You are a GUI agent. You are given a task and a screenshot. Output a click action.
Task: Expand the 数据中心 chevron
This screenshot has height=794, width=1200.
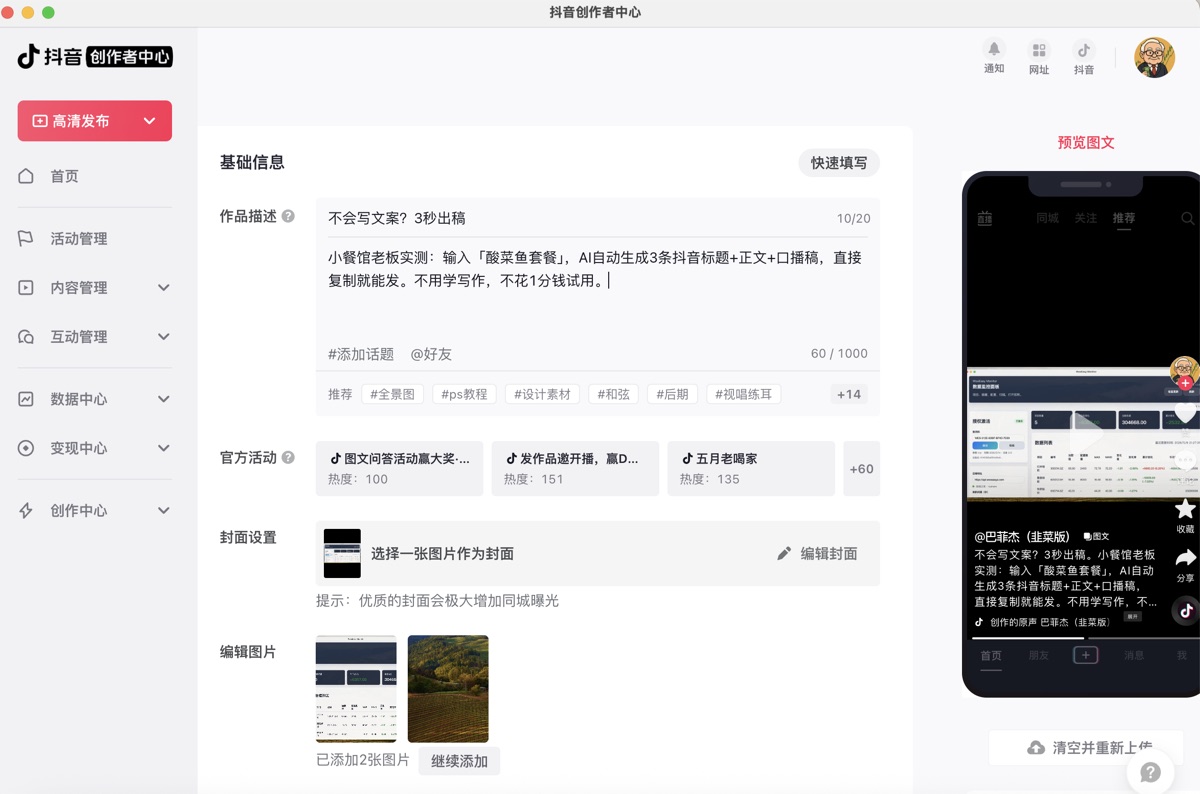(164, 399)
